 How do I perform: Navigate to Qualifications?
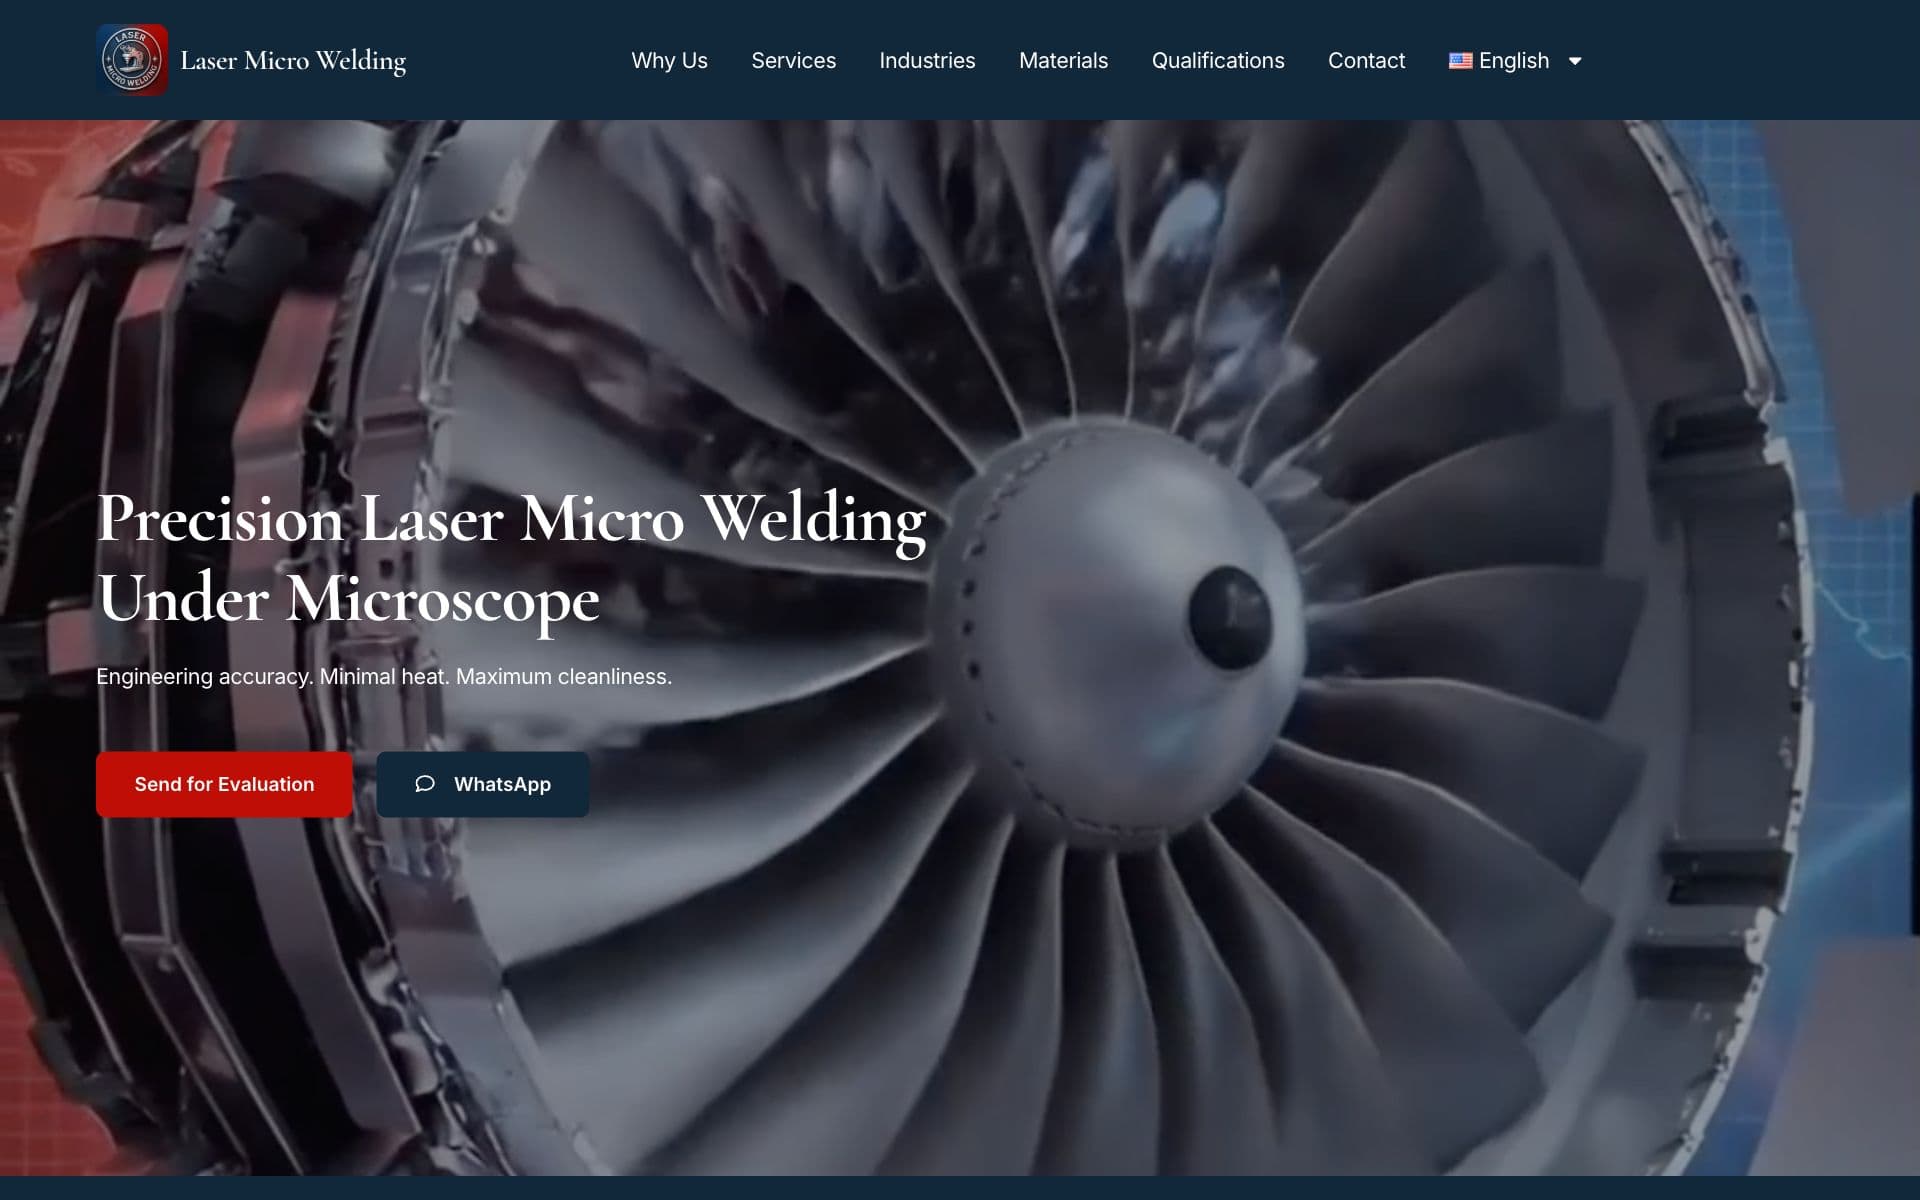[1218, 61]
